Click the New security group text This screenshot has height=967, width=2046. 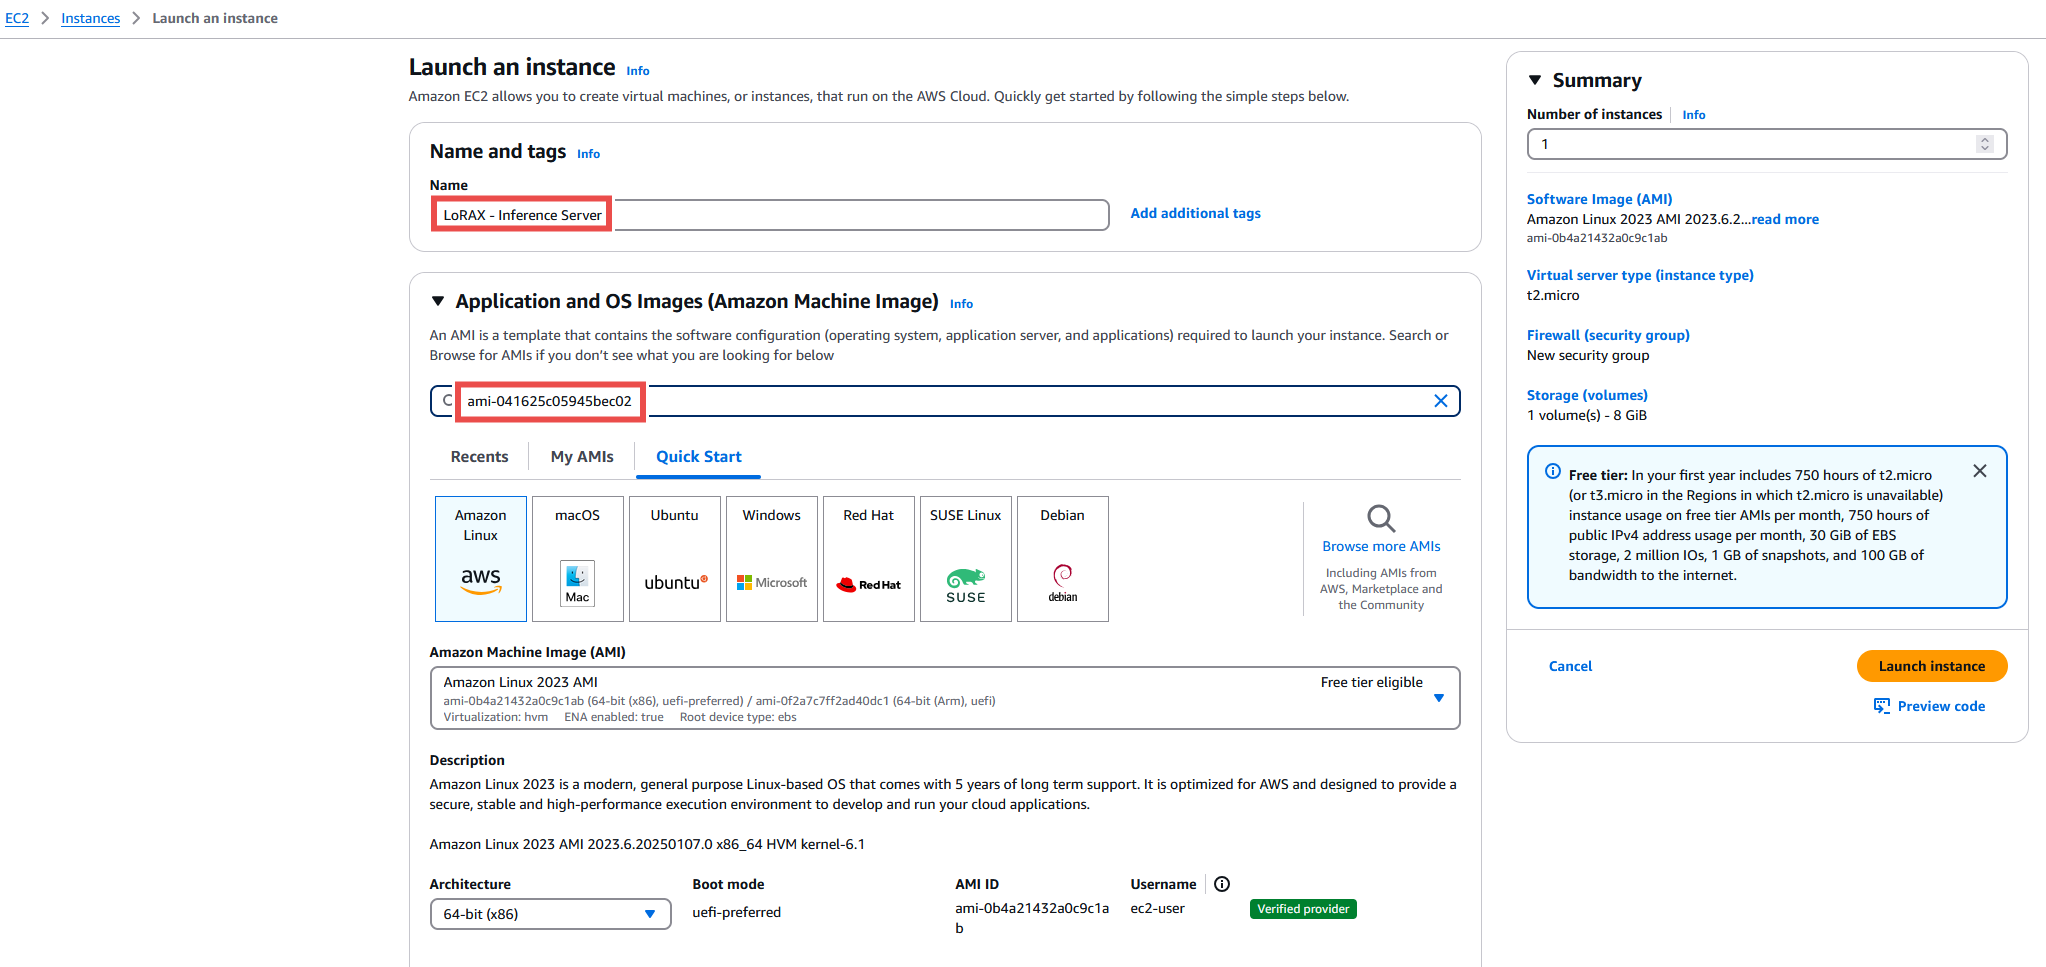[1588, 355]
